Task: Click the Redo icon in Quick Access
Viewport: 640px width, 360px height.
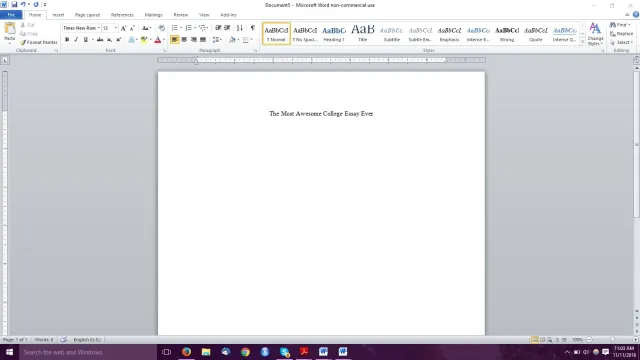Action: 36,4
